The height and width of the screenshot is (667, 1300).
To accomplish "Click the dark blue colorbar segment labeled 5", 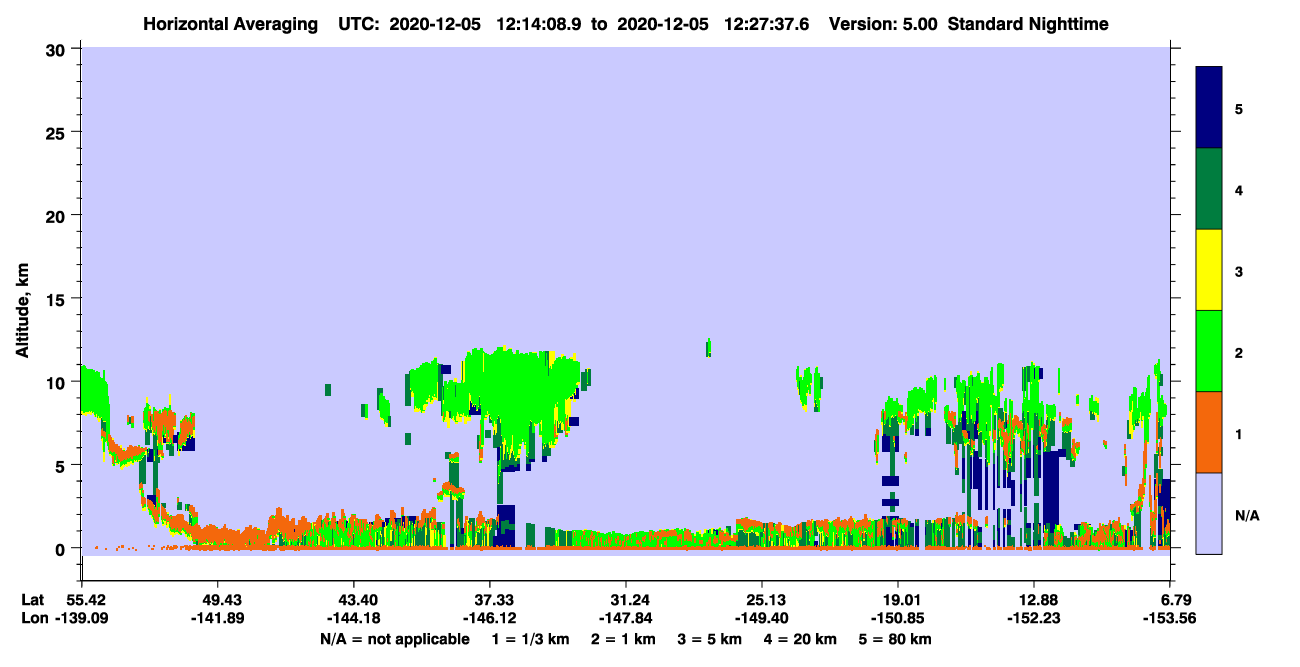I will pyautogui.click(x=1209, y=108).
